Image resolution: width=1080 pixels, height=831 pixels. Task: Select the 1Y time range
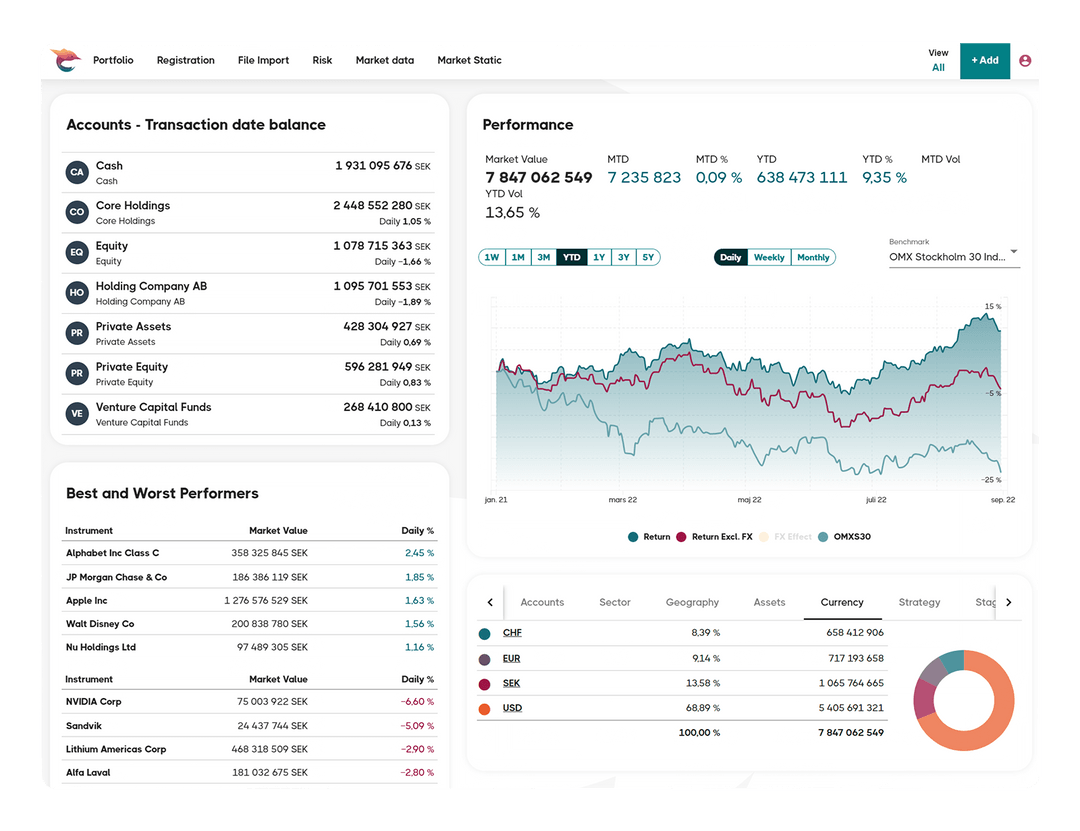coord(598,257)
